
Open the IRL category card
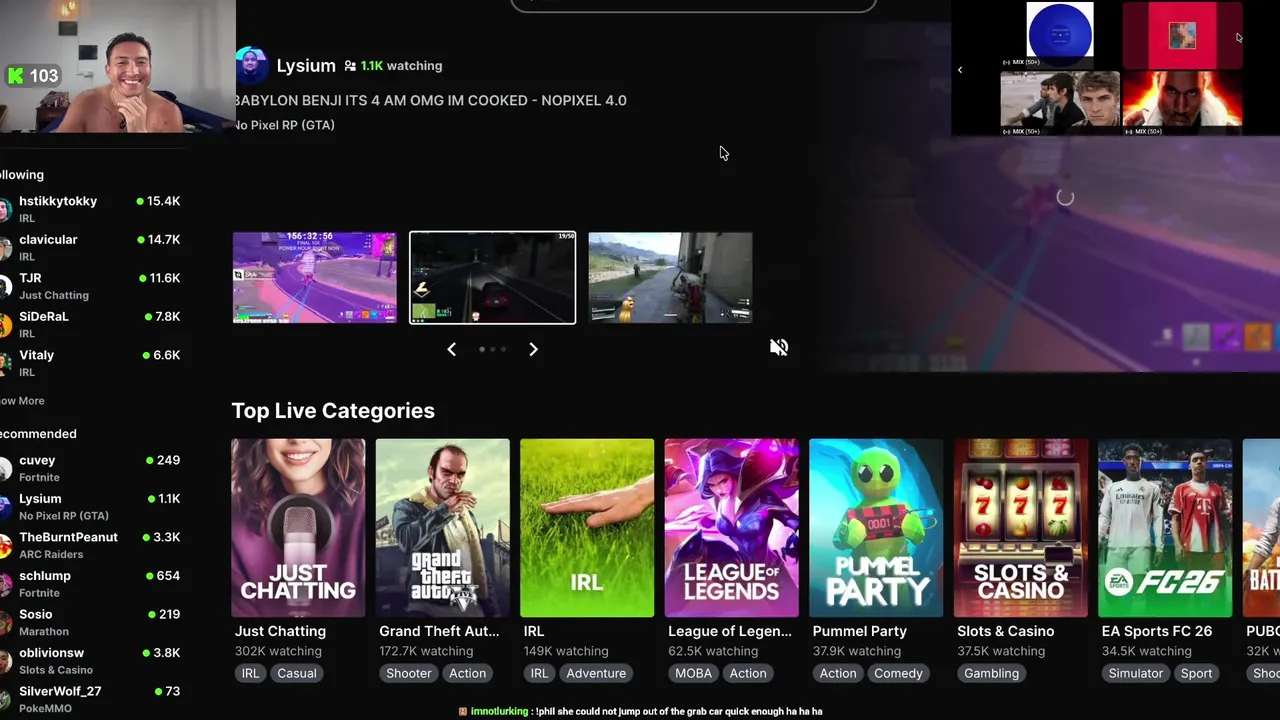587,528
